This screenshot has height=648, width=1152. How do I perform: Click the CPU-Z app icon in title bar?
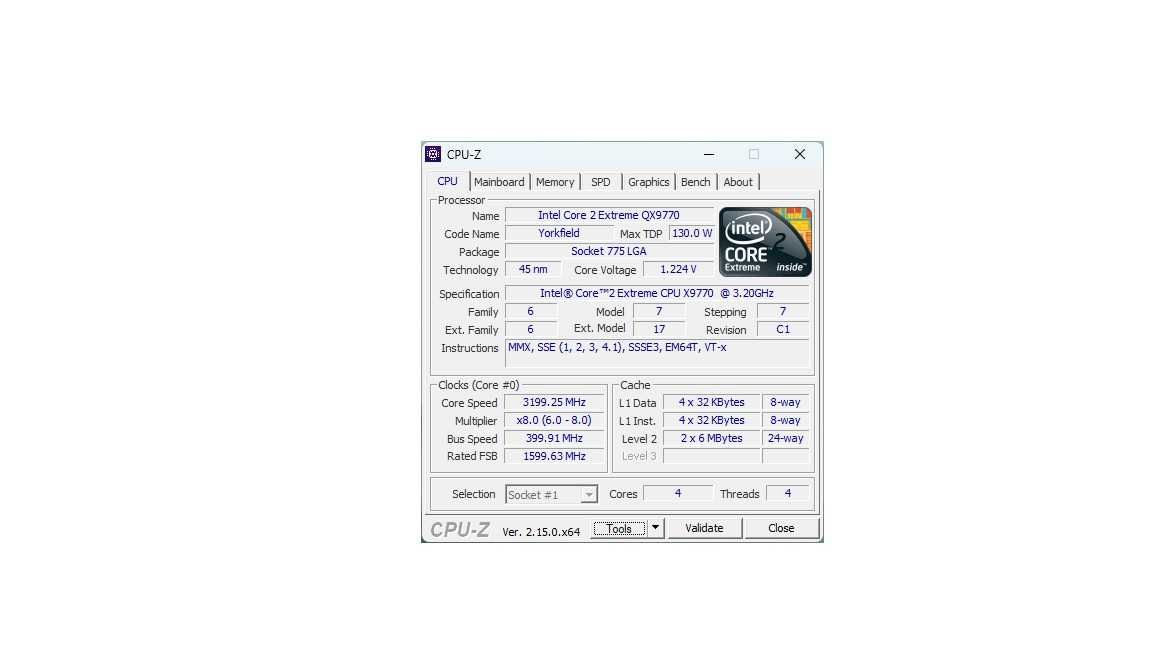point(433,154)
